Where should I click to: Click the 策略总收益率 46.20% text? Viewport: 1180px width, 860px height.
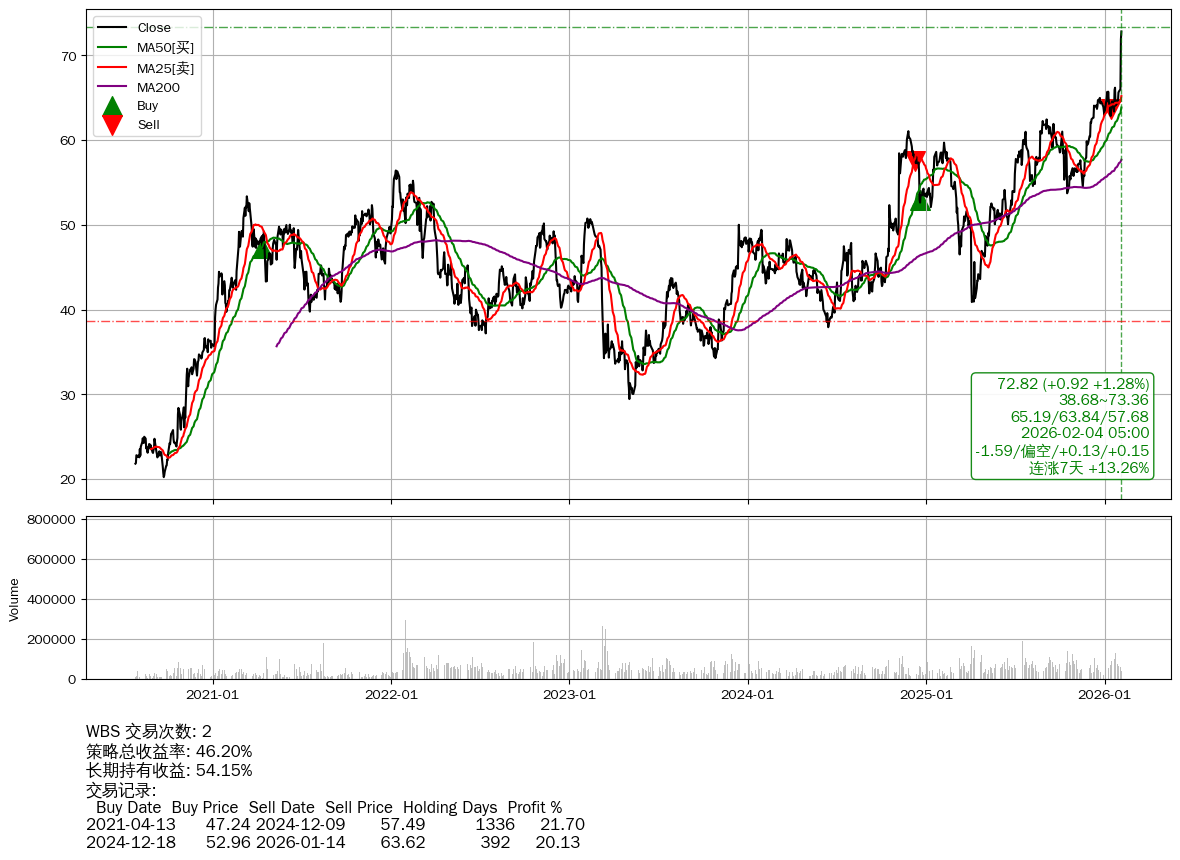click(x=169, y=751)
